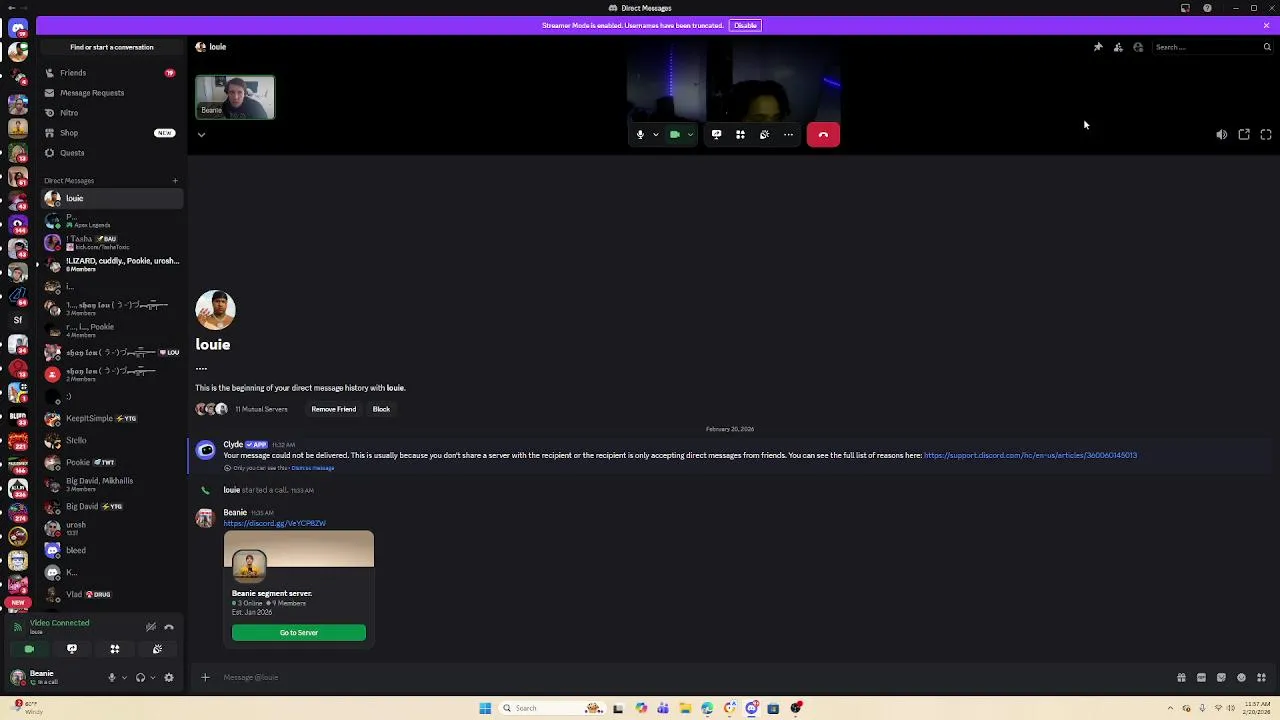Click the Go to Server button

coord(299,632)
